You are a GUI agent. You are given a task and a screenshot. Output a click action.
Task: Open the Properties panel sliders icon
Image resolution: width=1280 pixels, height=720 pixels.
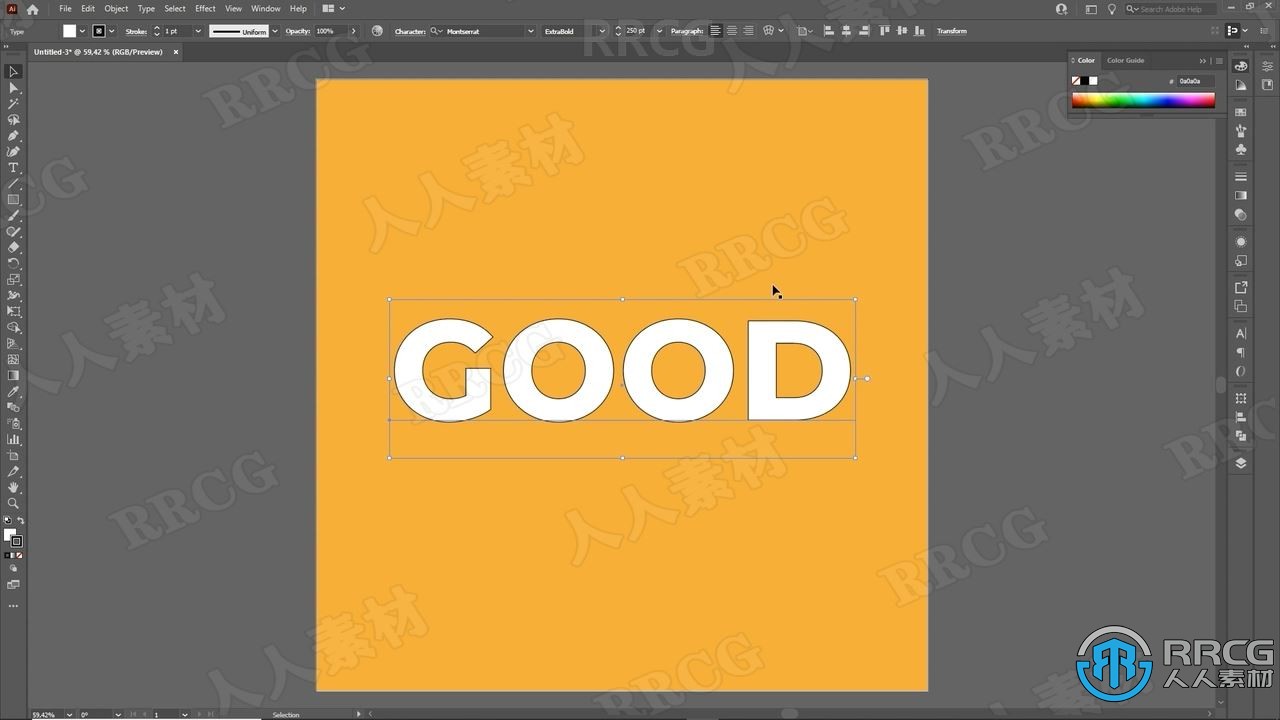1268,66
